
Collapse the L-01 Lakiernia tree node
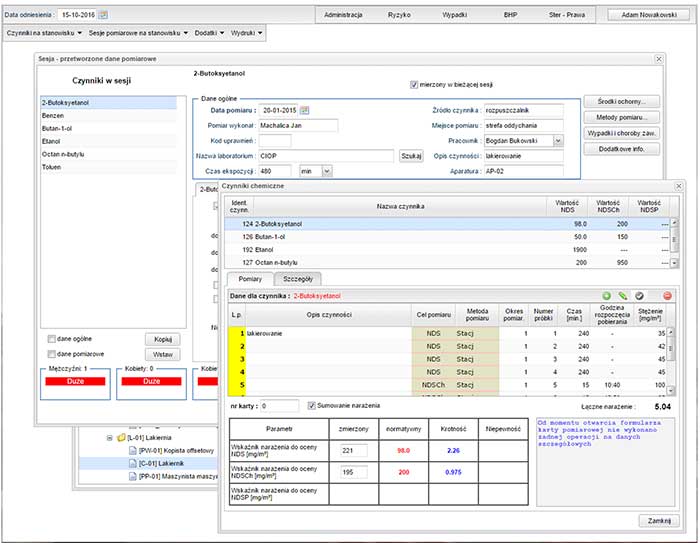pos(108,438)
